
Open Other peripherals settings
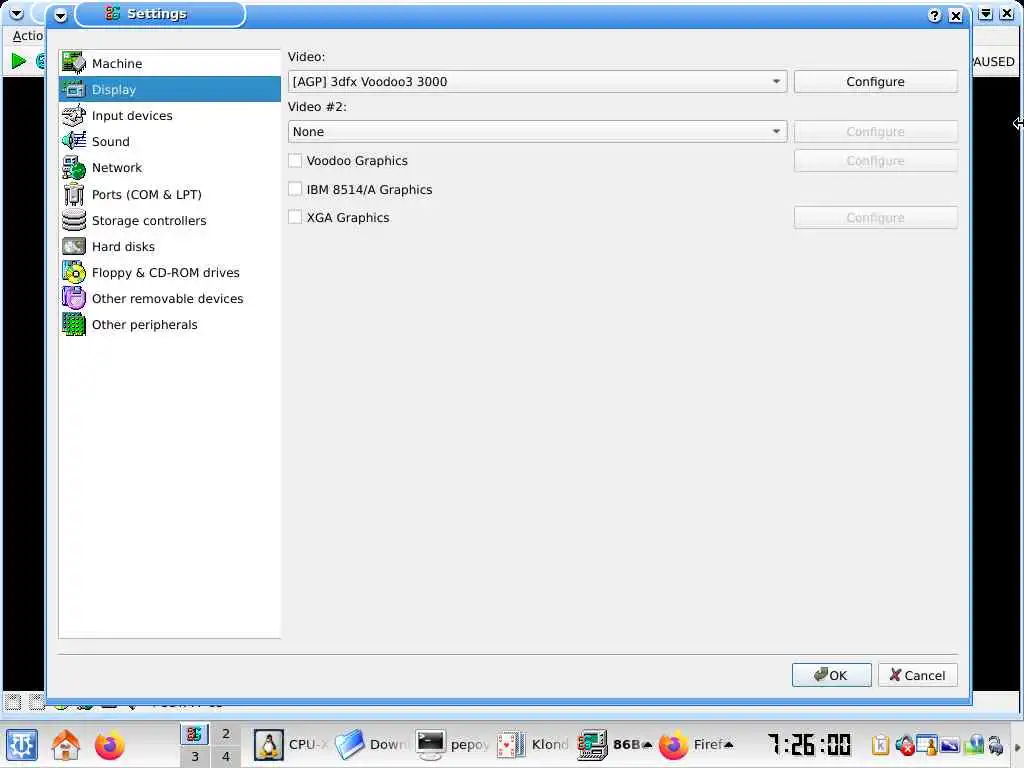click(x=169, y=325)
